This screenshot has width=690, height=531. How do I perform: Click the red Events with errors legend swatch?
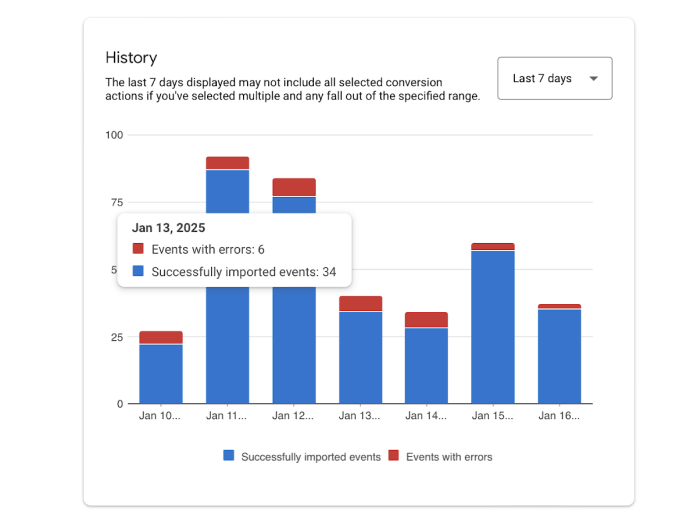click(393, 455)
